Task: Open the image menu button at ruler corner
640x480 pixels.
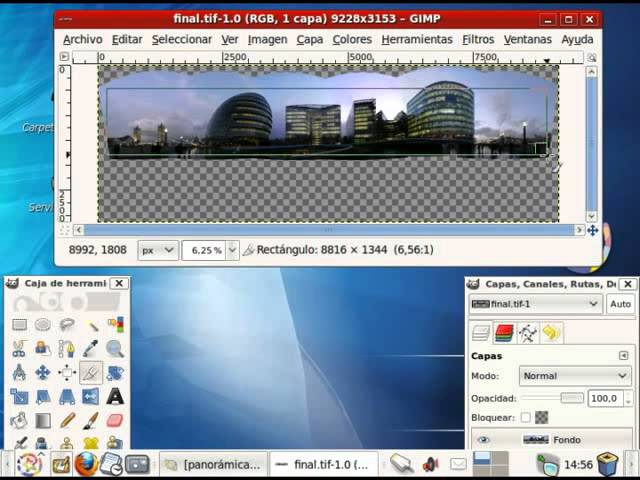Action: (x=64, y=57)
